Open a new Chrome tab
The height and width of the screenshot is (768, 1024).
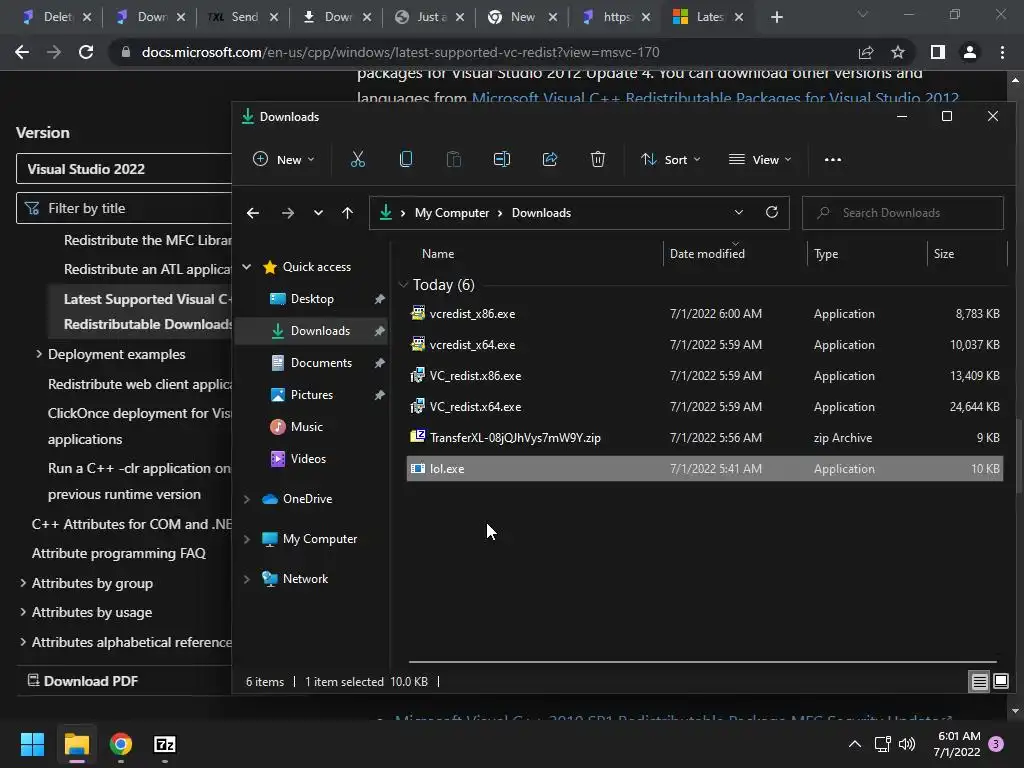(x=776, y=17)
